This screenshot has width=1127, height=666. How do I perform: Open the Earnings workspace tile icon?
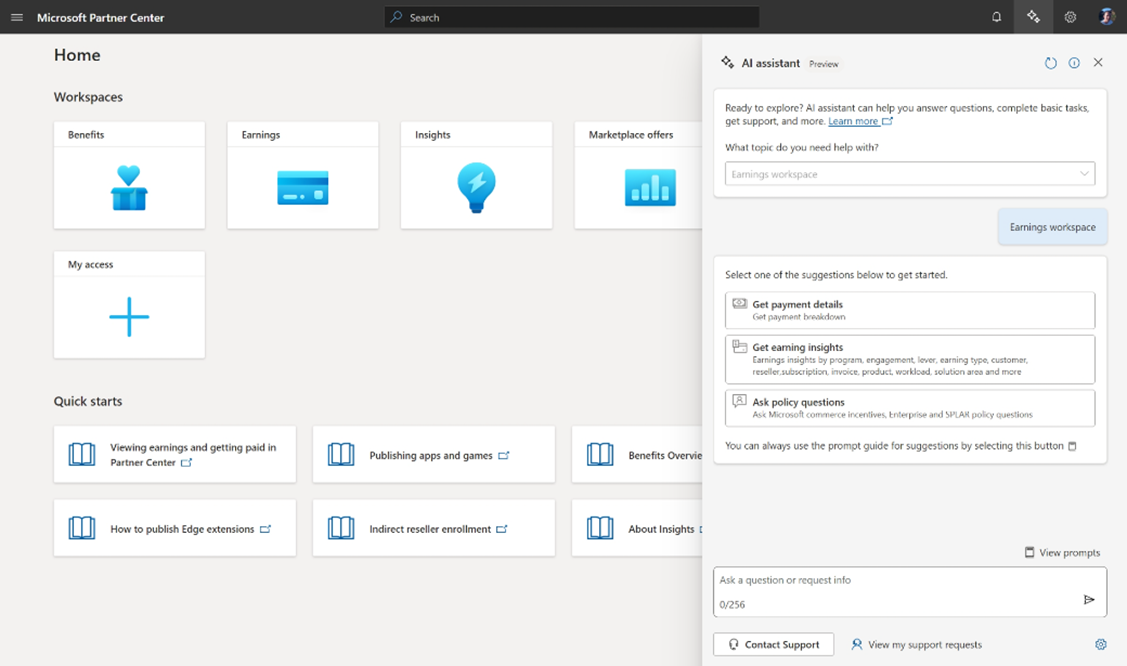tap(302, 187)
